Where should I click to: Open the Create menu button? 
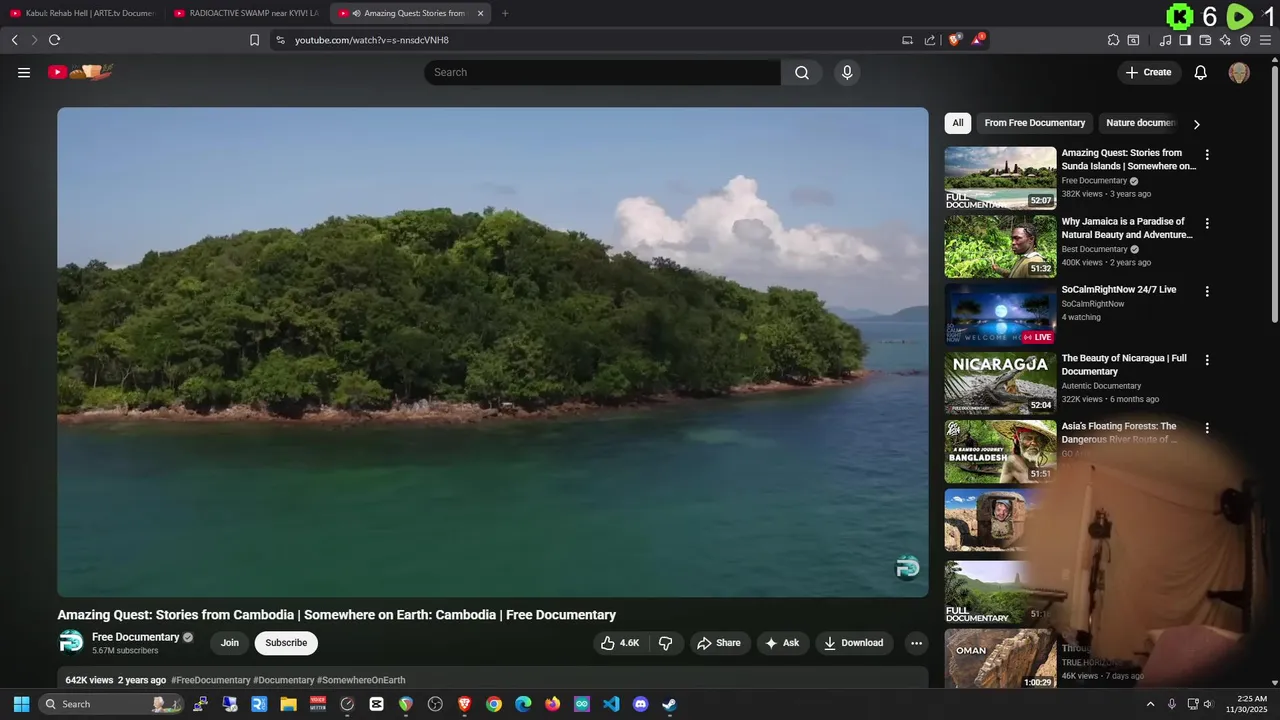click(1149, 72)
